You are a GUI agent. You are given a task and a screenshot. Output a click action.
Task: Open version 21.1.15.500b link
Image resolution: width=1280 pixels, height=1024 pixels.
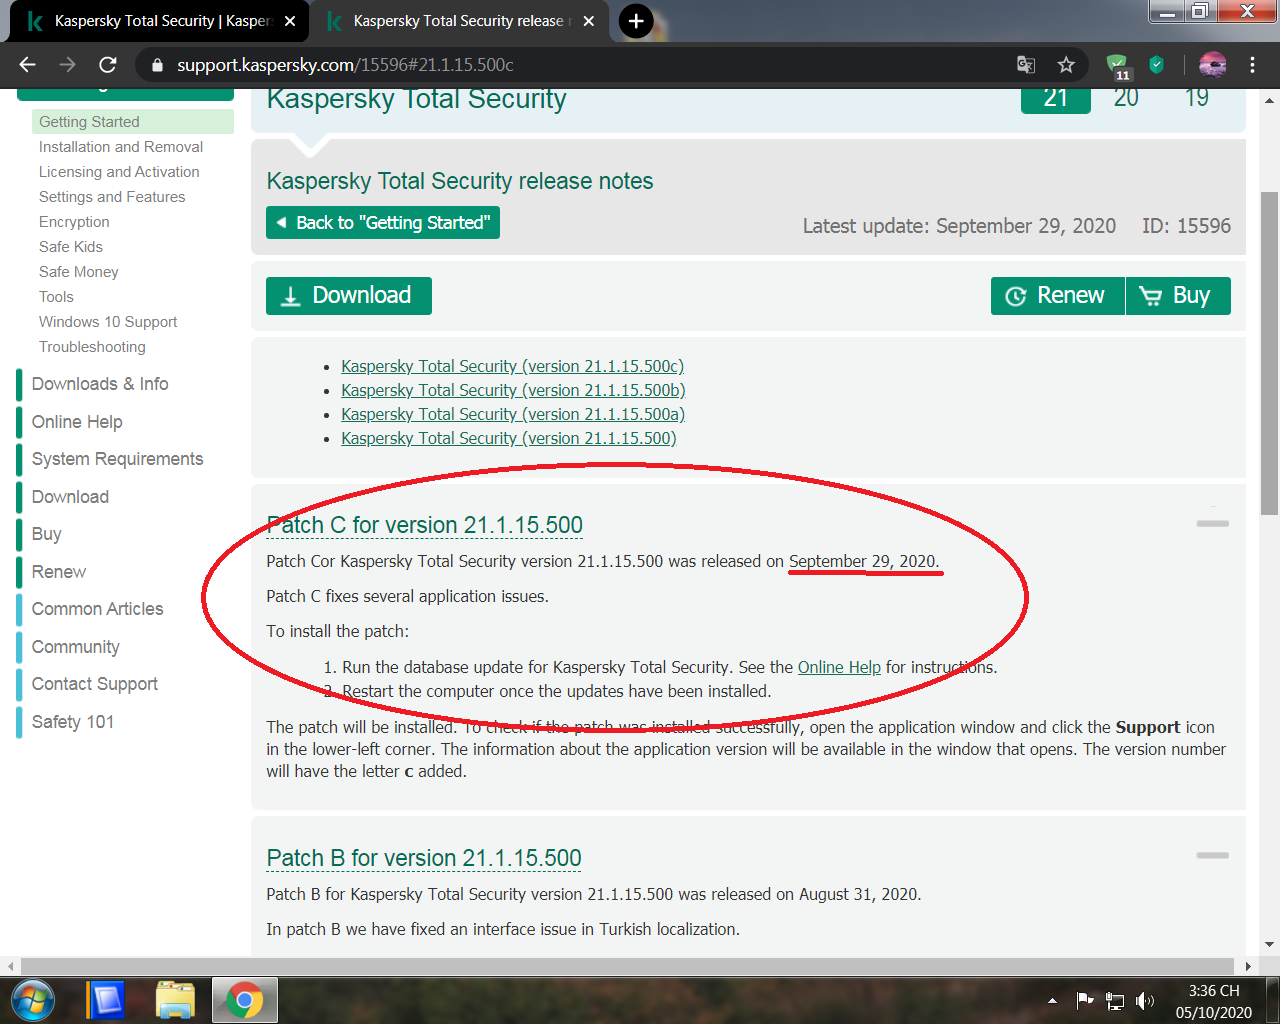tap(513, 390)
